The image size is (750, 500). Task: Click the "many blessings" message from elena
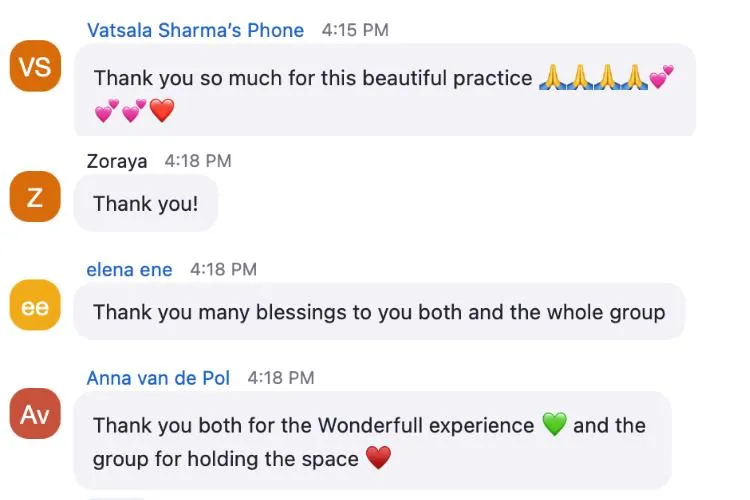[379, 312]
